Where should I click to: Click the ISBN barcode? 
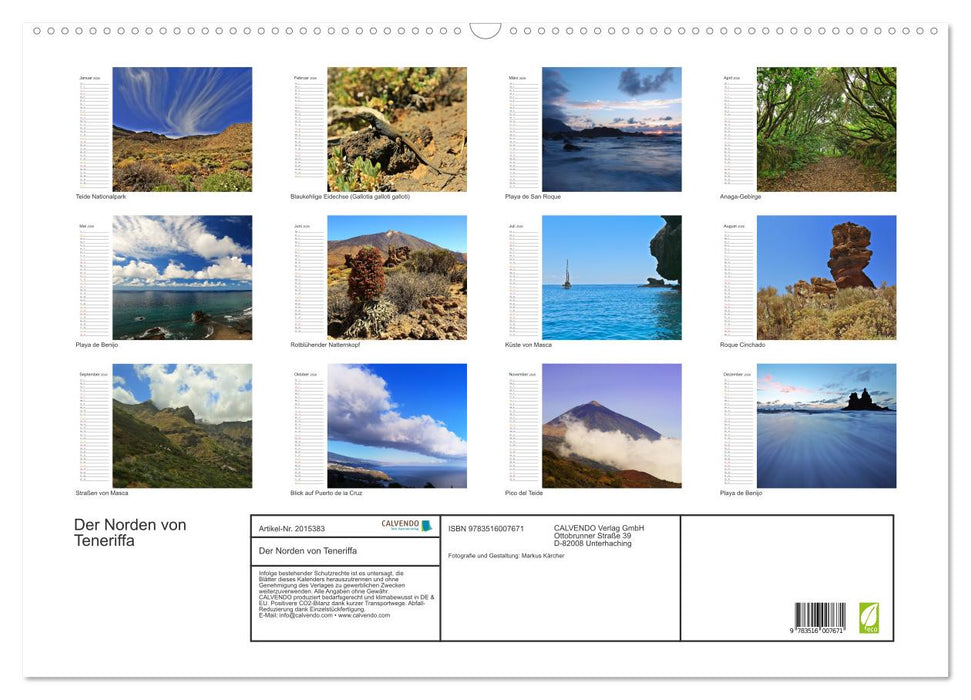820,617
